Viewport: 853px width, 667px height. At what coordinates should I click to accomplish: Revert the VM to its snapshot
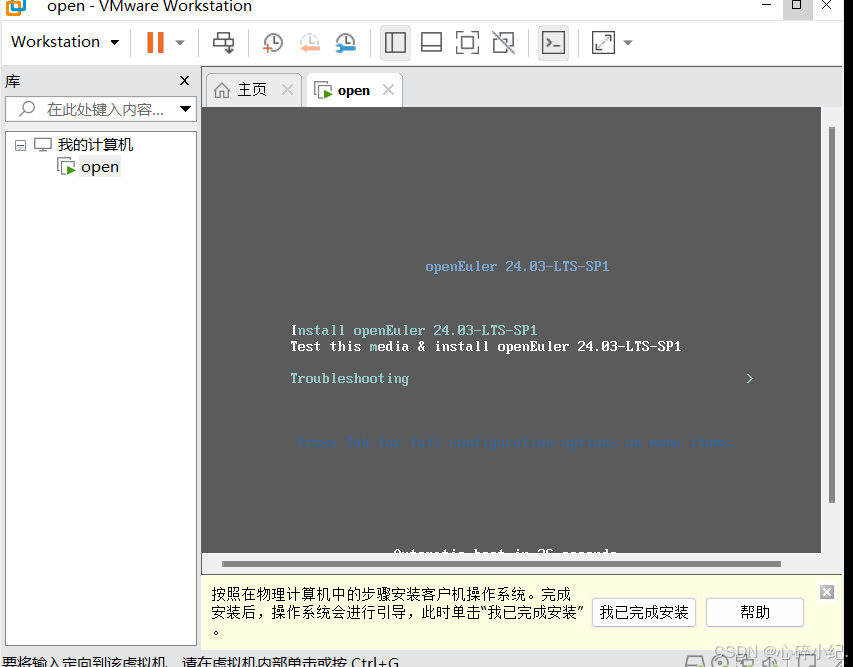pos(308,42)
